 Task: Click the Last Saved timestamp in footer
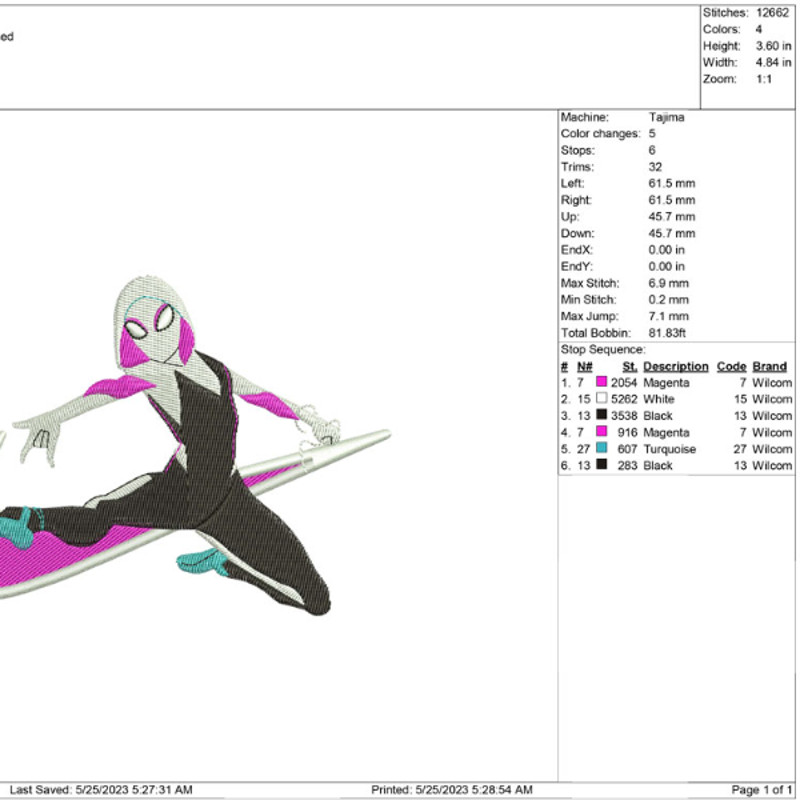coord(101,790)
